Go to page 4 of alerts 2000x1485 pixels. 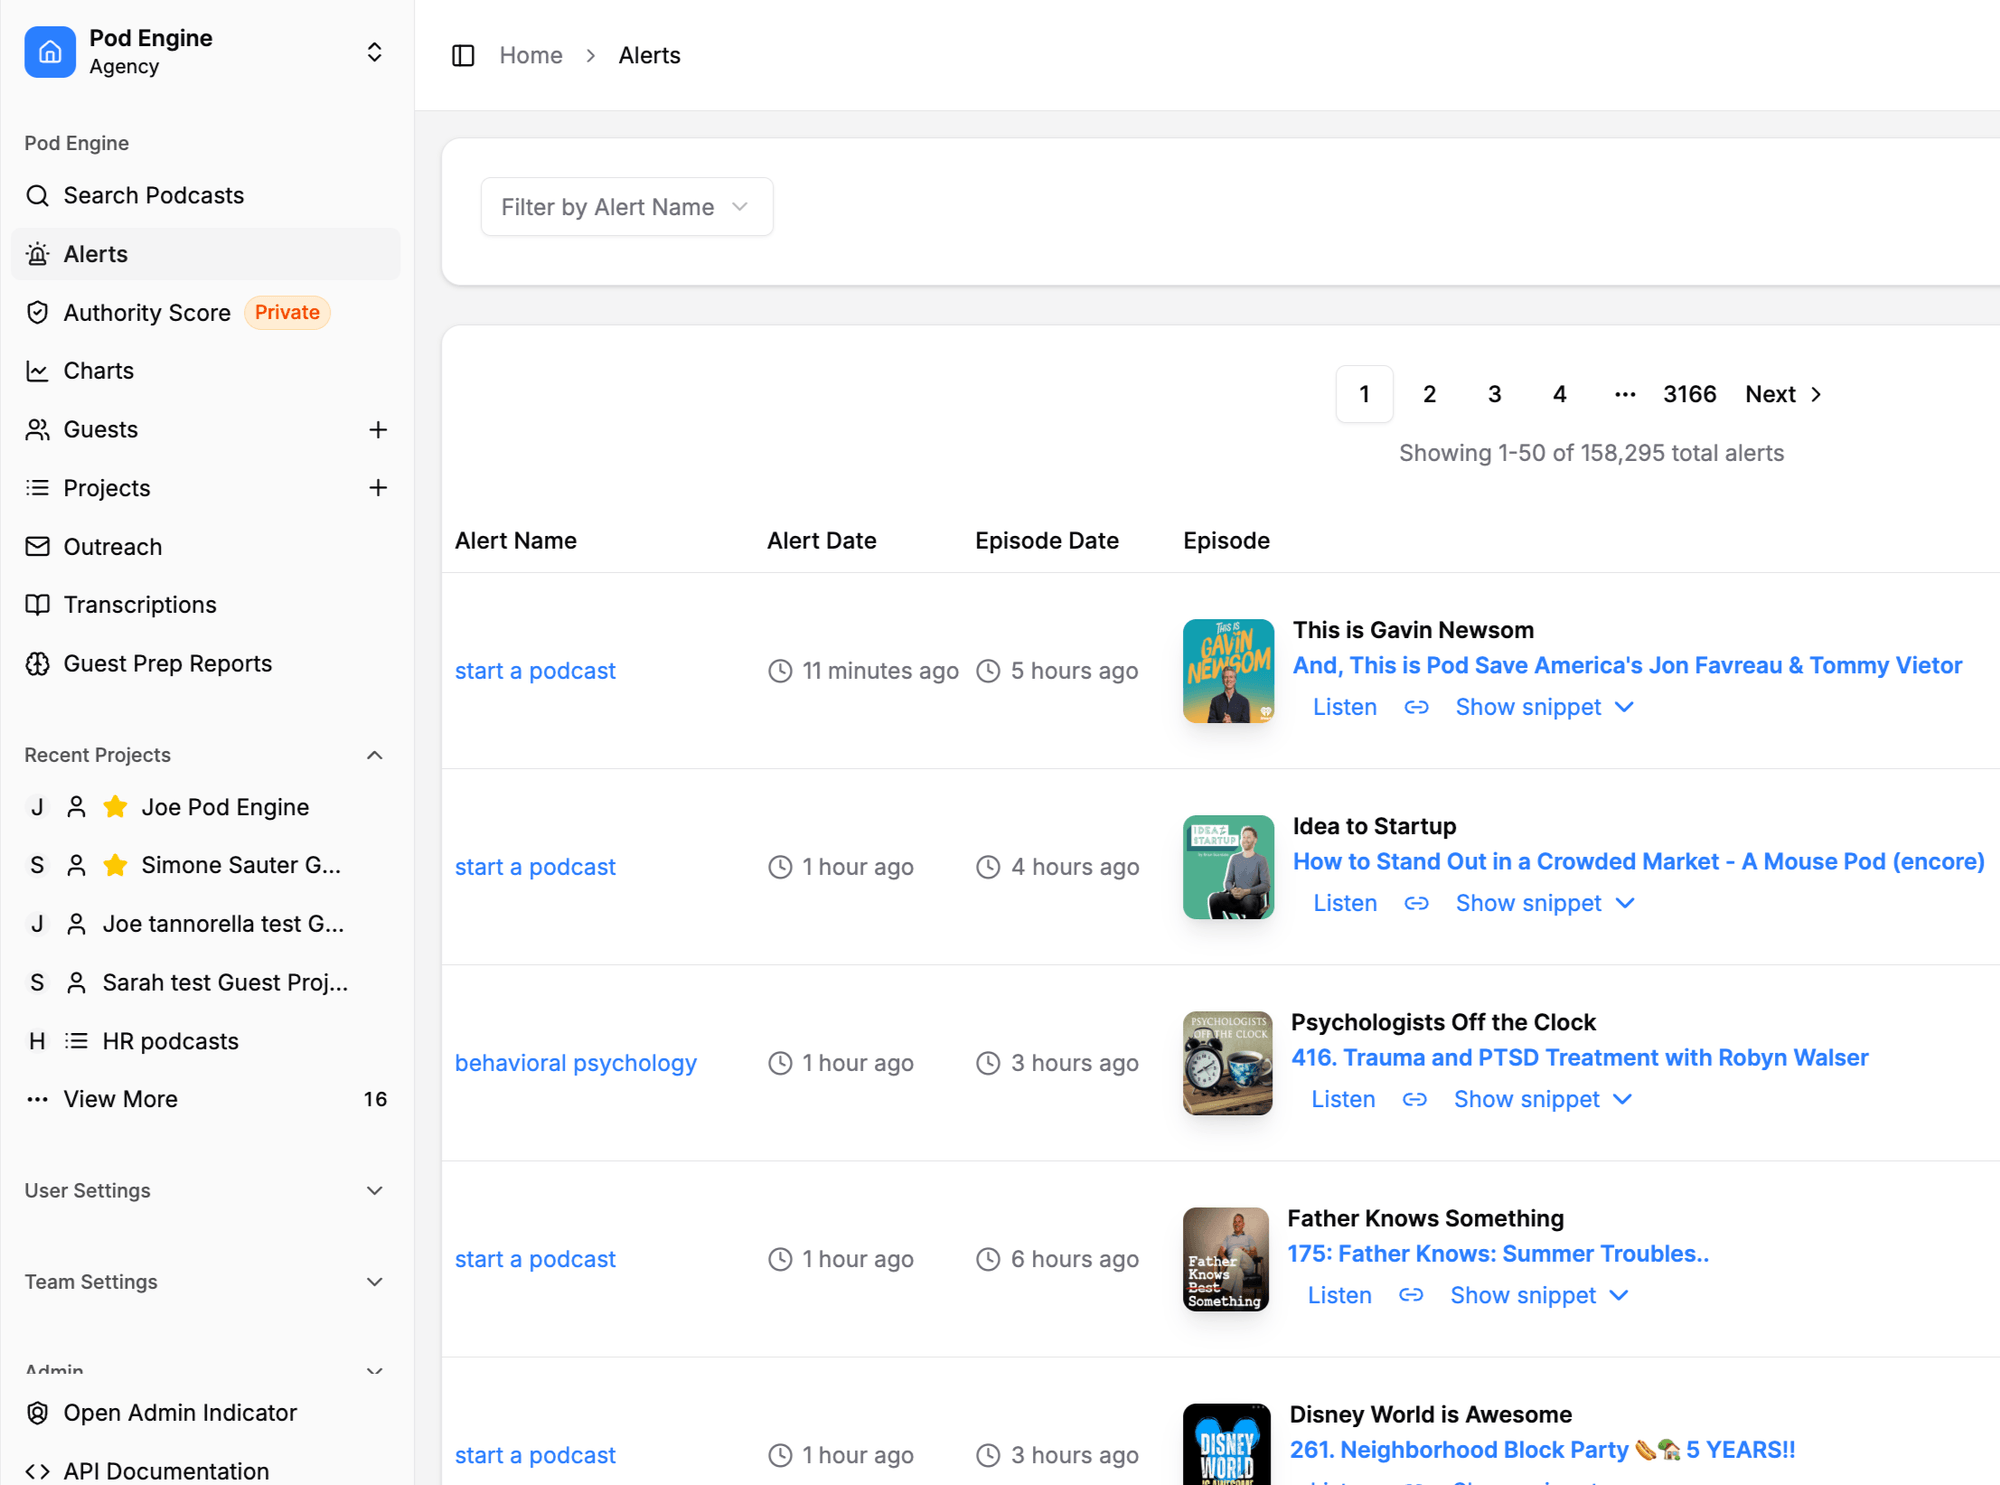tap(1559, 394)
